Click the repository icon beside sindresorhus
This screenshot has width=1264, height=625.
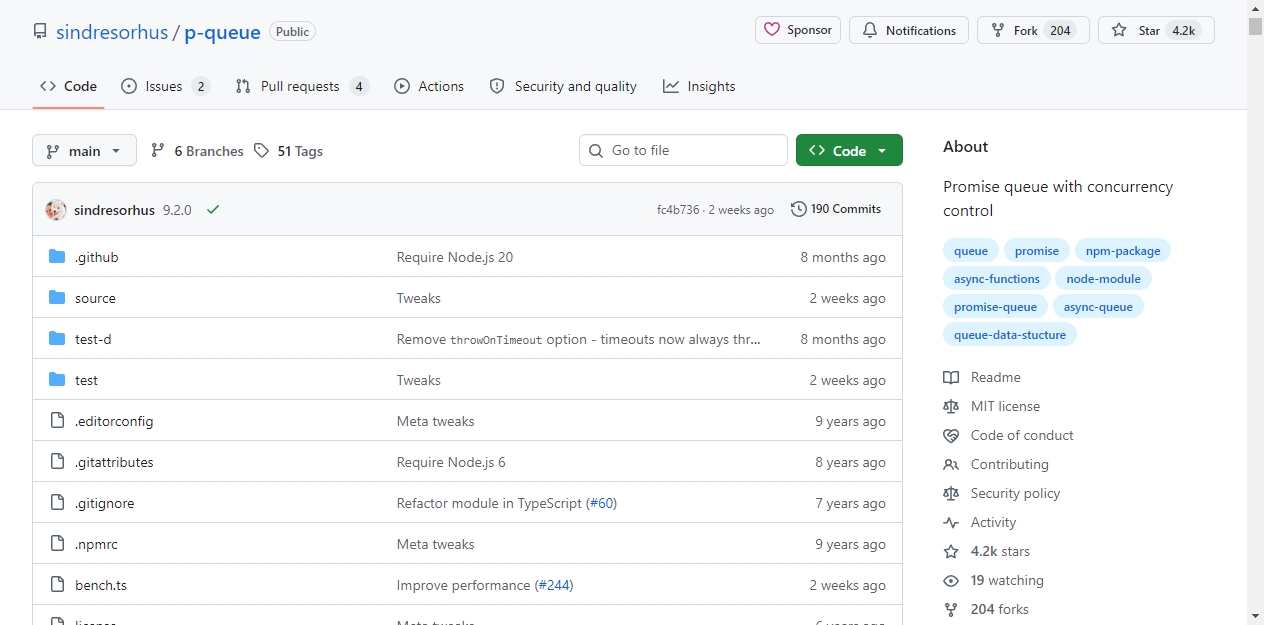tap(40, 31)
